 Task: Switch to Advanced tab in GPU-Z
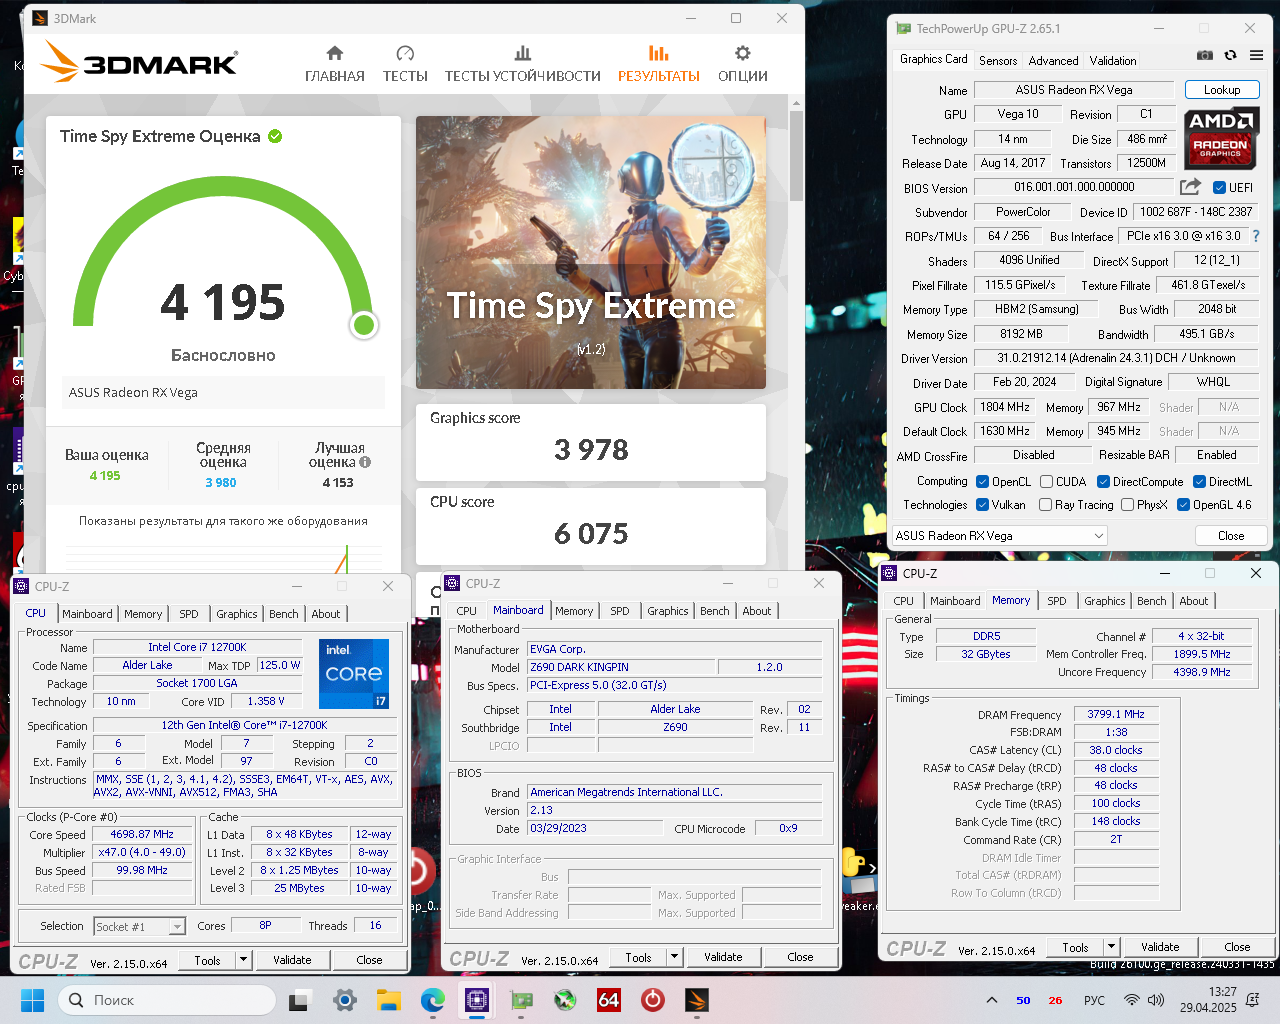[1053, 61]
